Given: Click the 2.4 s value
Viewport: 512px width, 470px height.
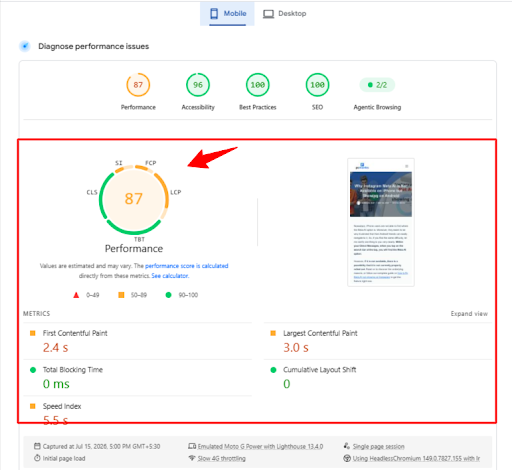Looking at the screenshot, I should pos(55,348).
